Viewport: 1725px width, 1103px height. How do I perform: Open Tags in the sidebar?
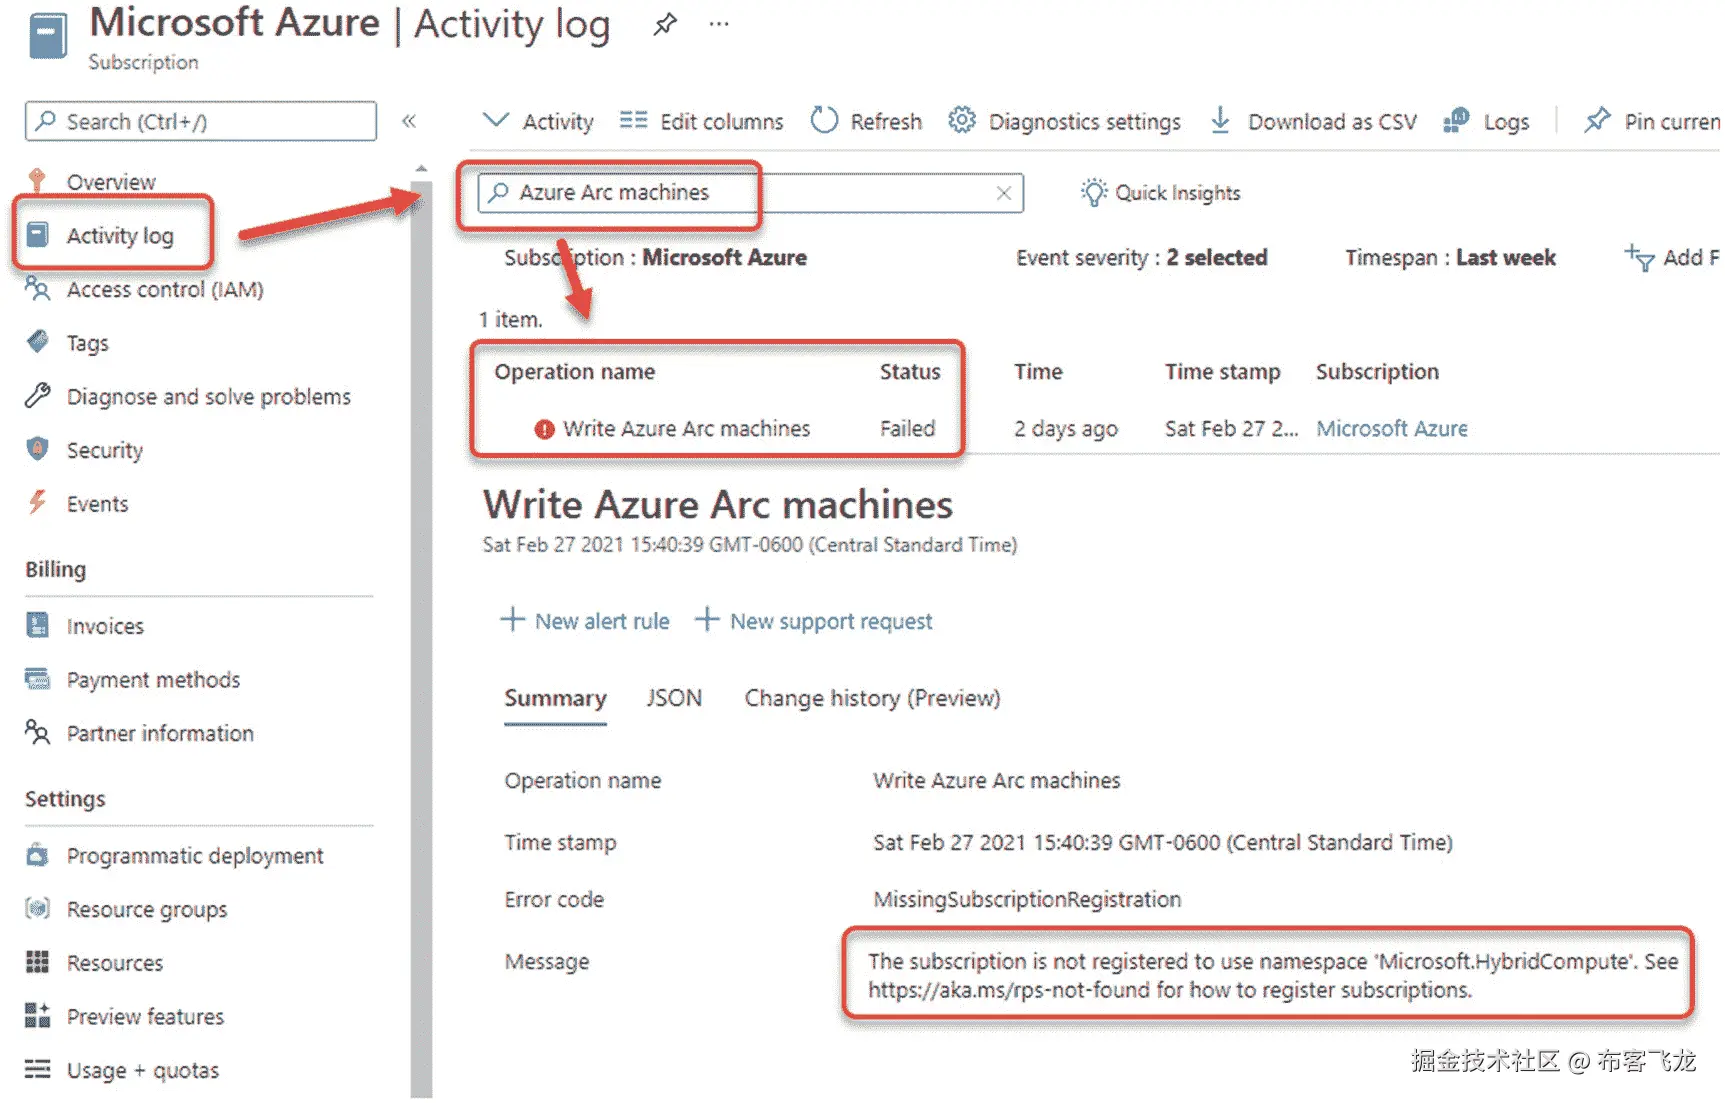click(87, 343)
